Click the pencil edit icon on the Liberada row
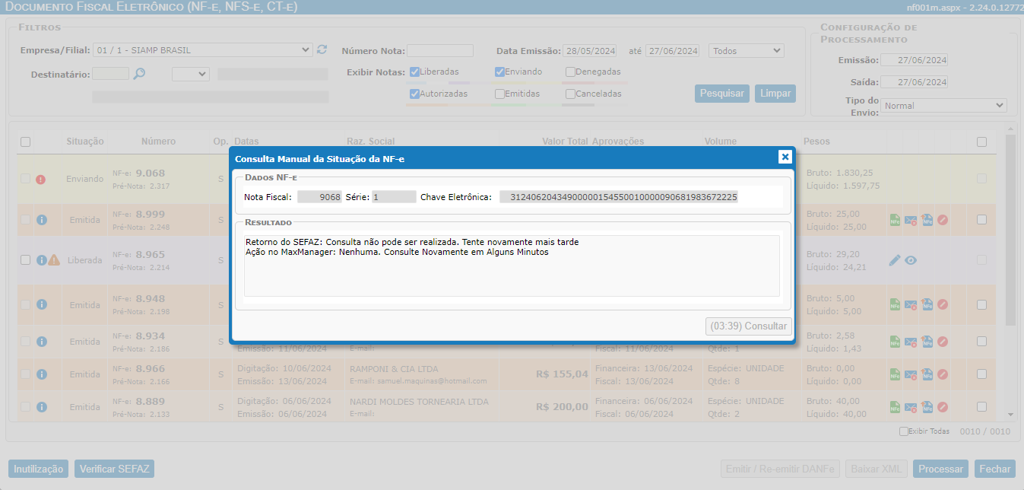Viewport: 1024px width, 490px height. tap(895, 261)
